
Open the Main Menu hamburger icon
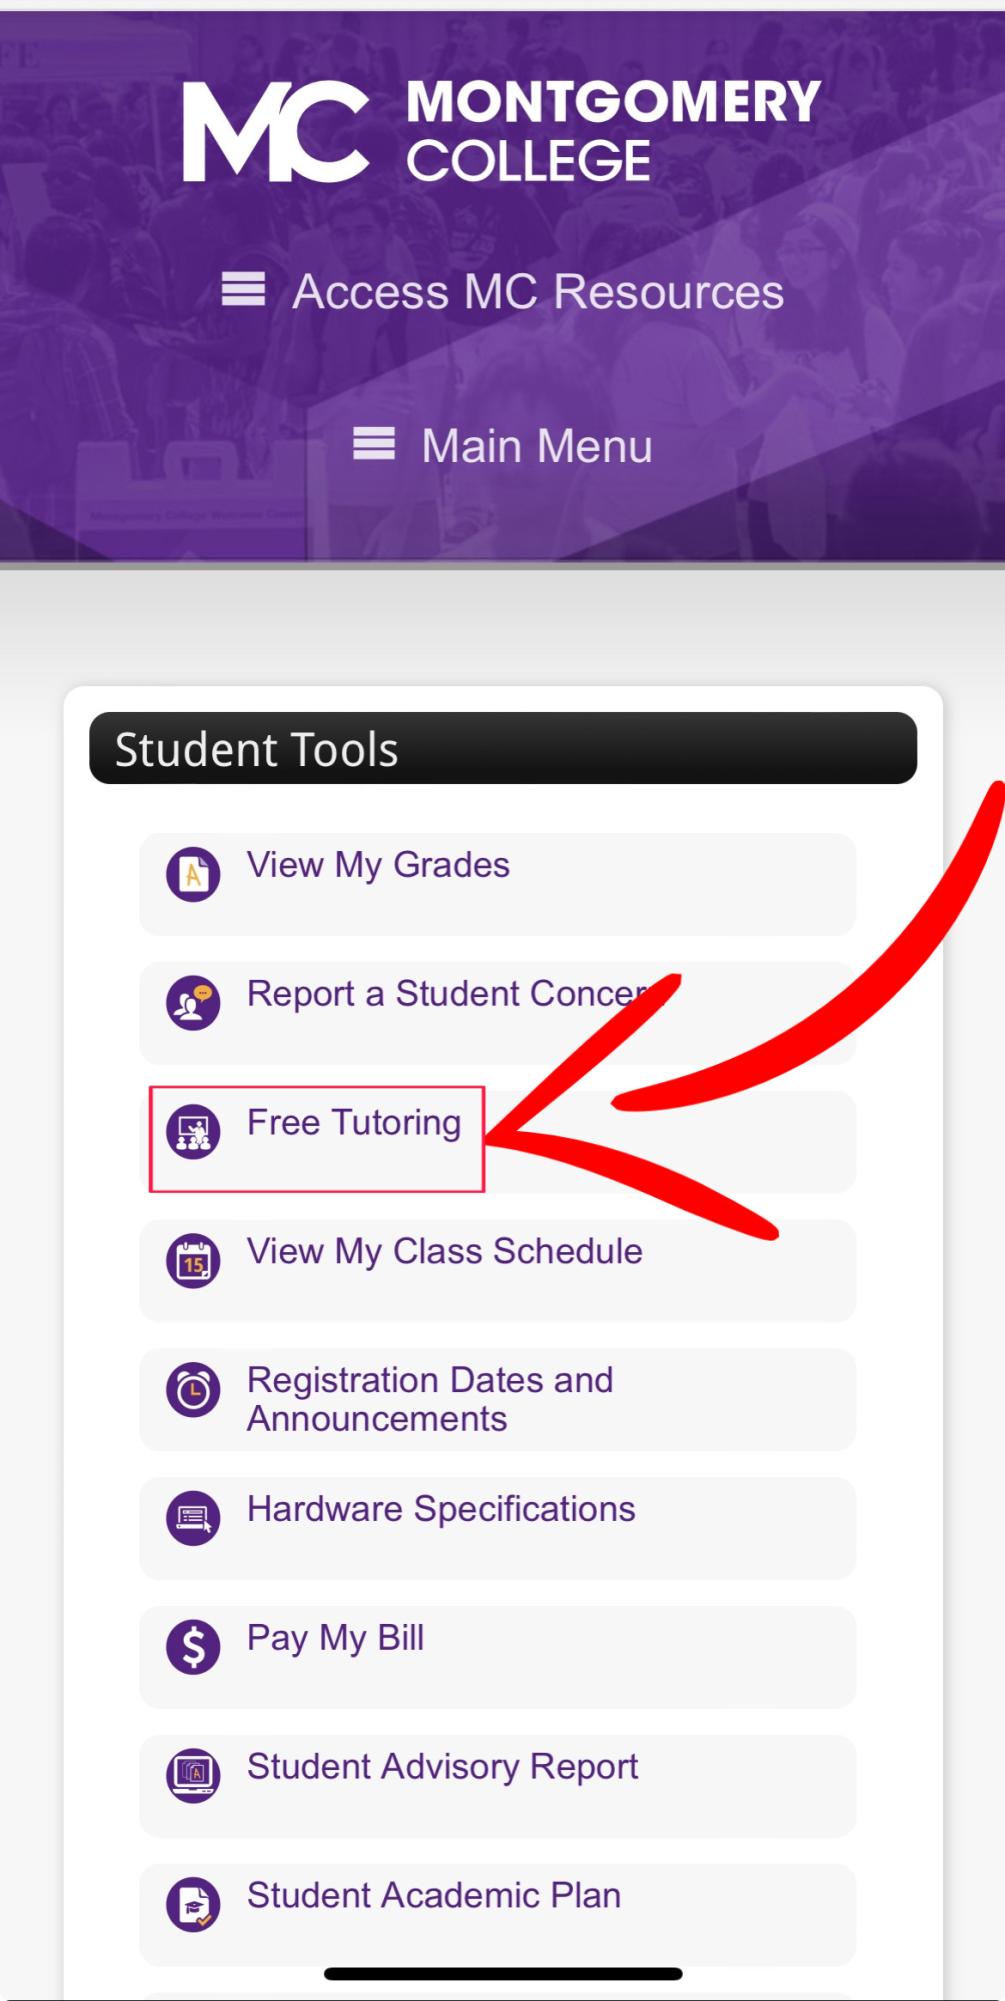[374, 444]
